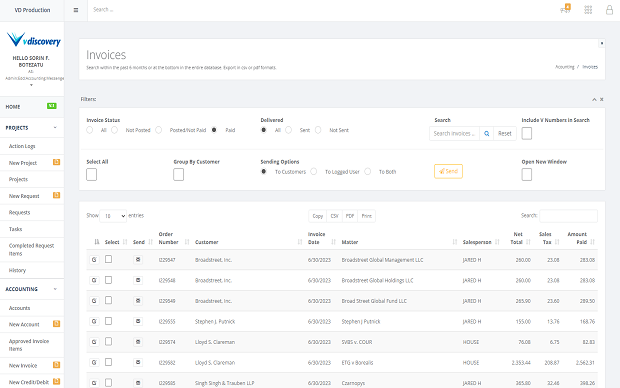Screen dimensions: 620x388
Task: Choose To Both sending option
Action: 368,172
